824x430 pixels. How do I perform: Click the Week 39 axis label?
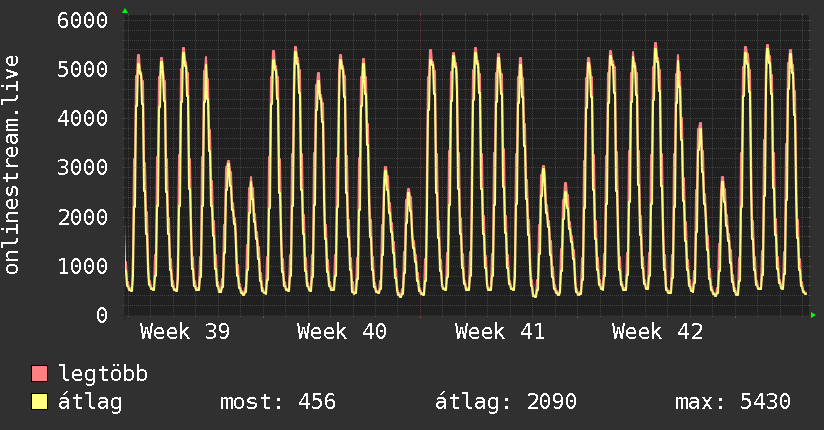[185, 332]
